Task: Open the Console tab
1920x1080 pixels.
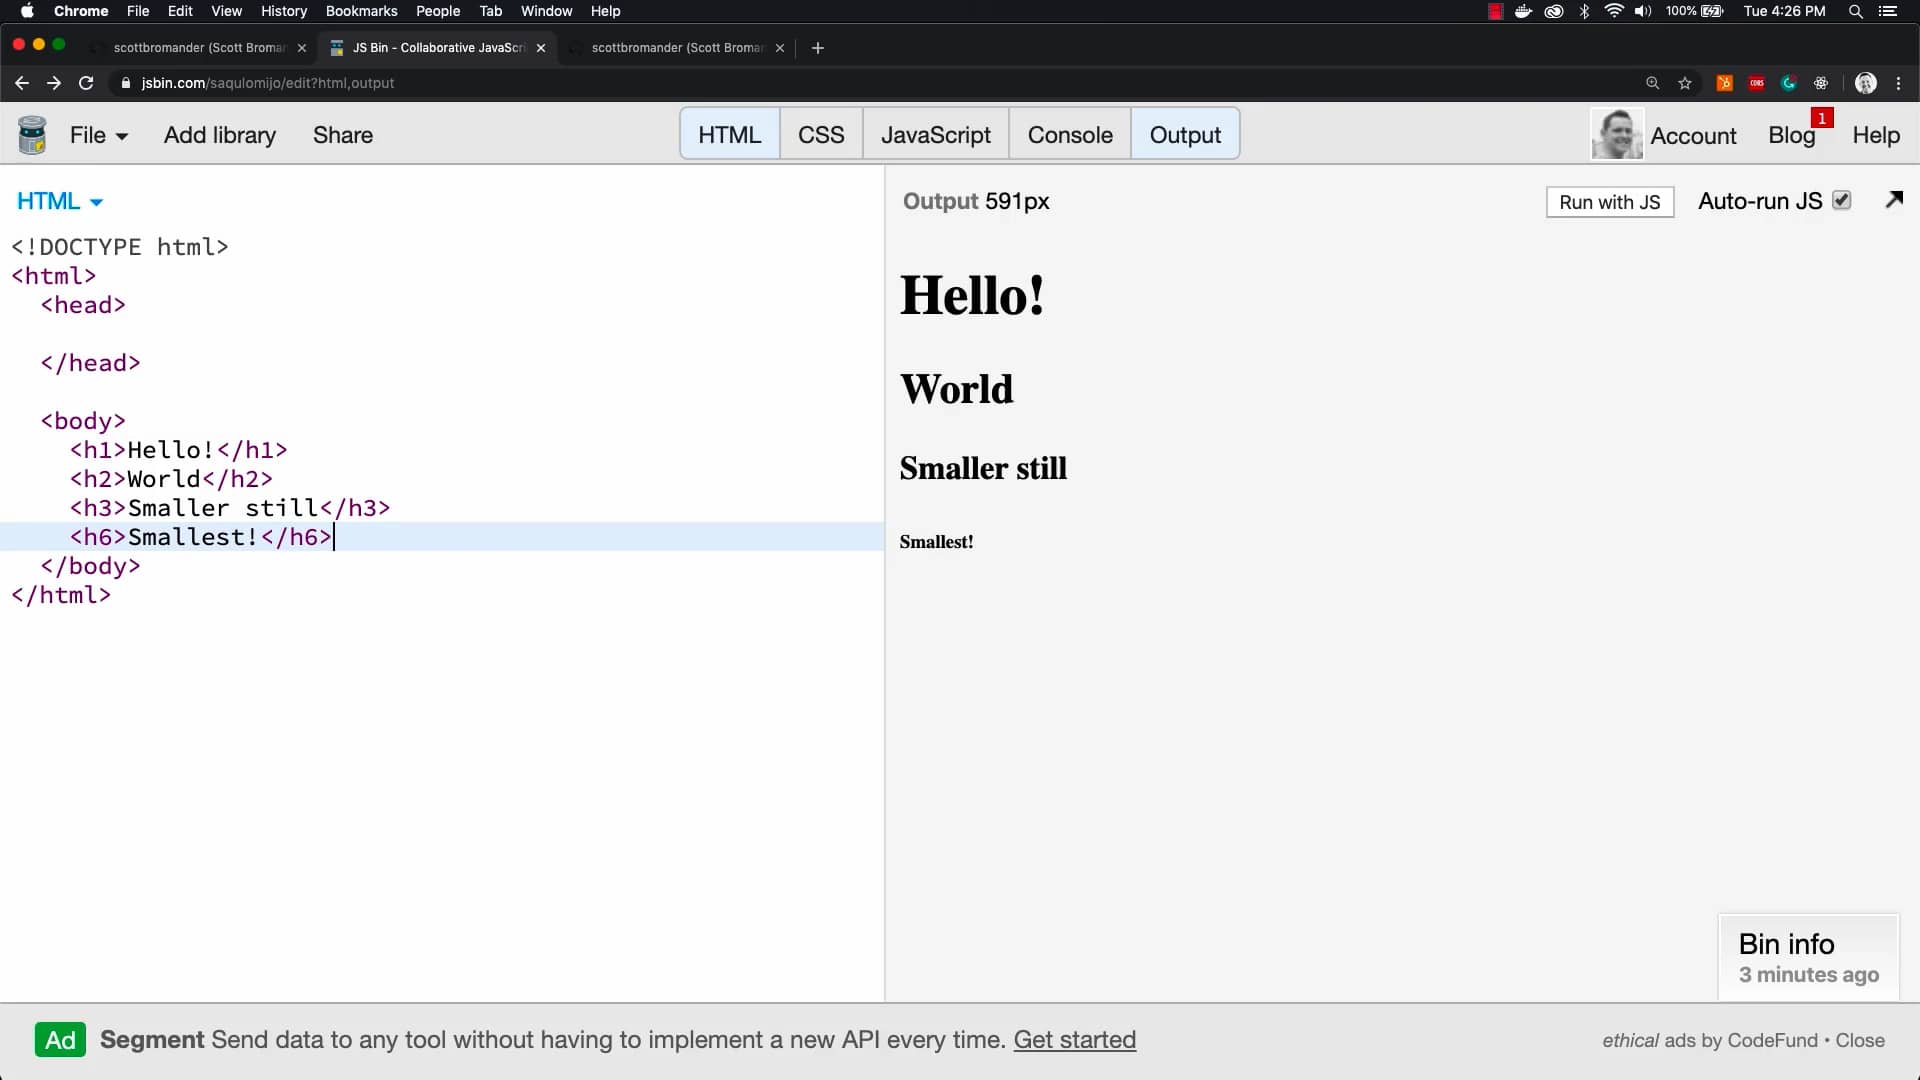Action: click(1069, 133)
